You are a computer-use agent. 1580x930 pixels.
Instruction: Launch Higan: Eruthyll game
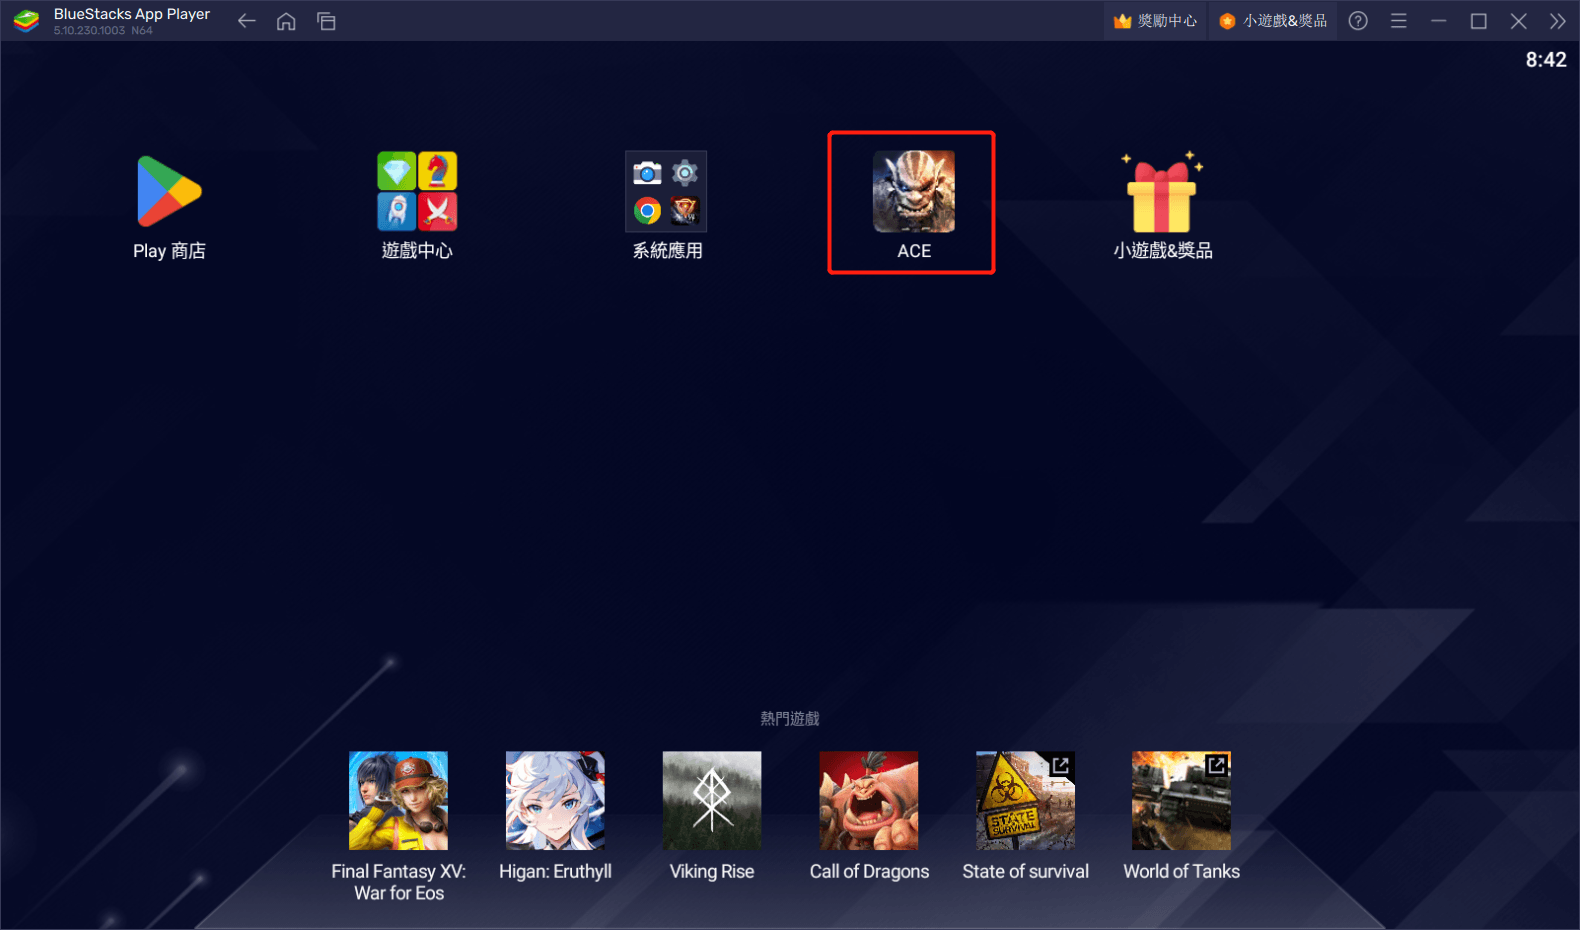[x=555, y=801]
